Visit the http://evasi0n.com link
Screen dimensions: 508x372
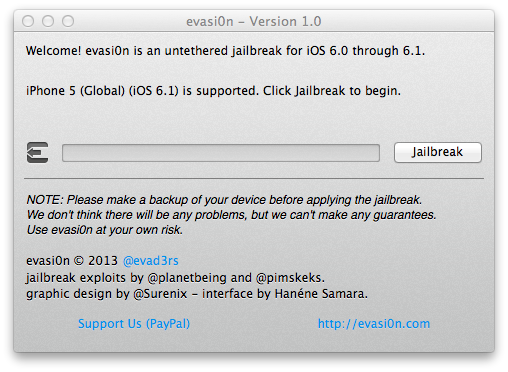374,324
